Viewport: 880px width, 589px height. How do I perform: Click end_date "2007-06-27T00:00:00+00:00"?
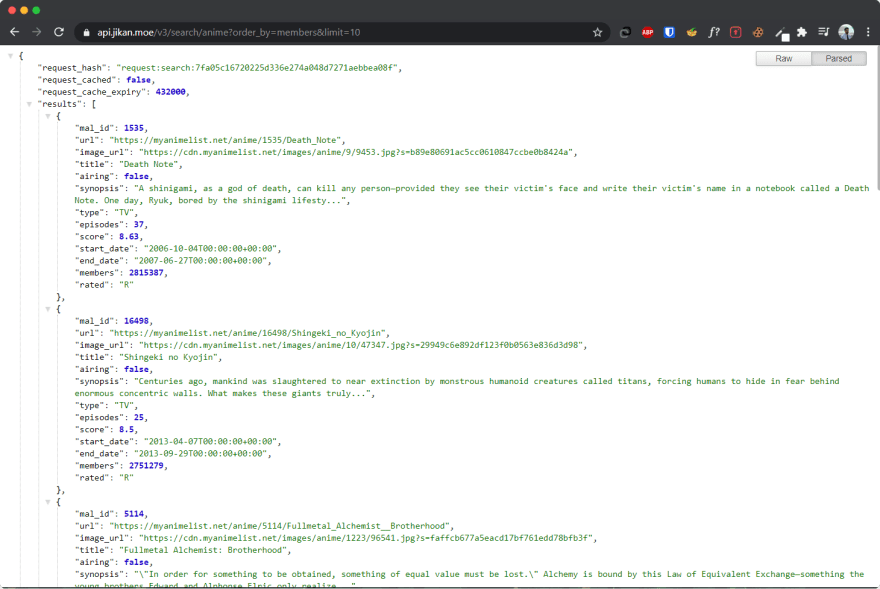(201, 261)
